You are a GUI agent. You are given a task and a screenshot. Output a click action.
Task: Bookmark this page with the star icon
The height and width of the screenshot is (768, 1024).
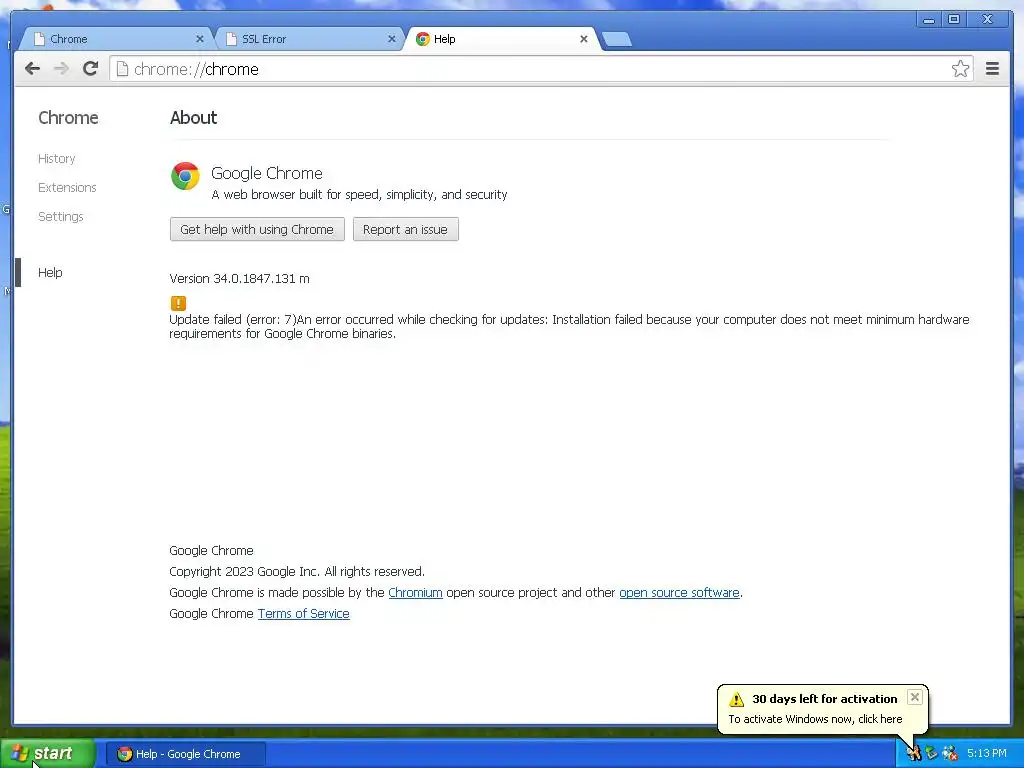(960, 69)
